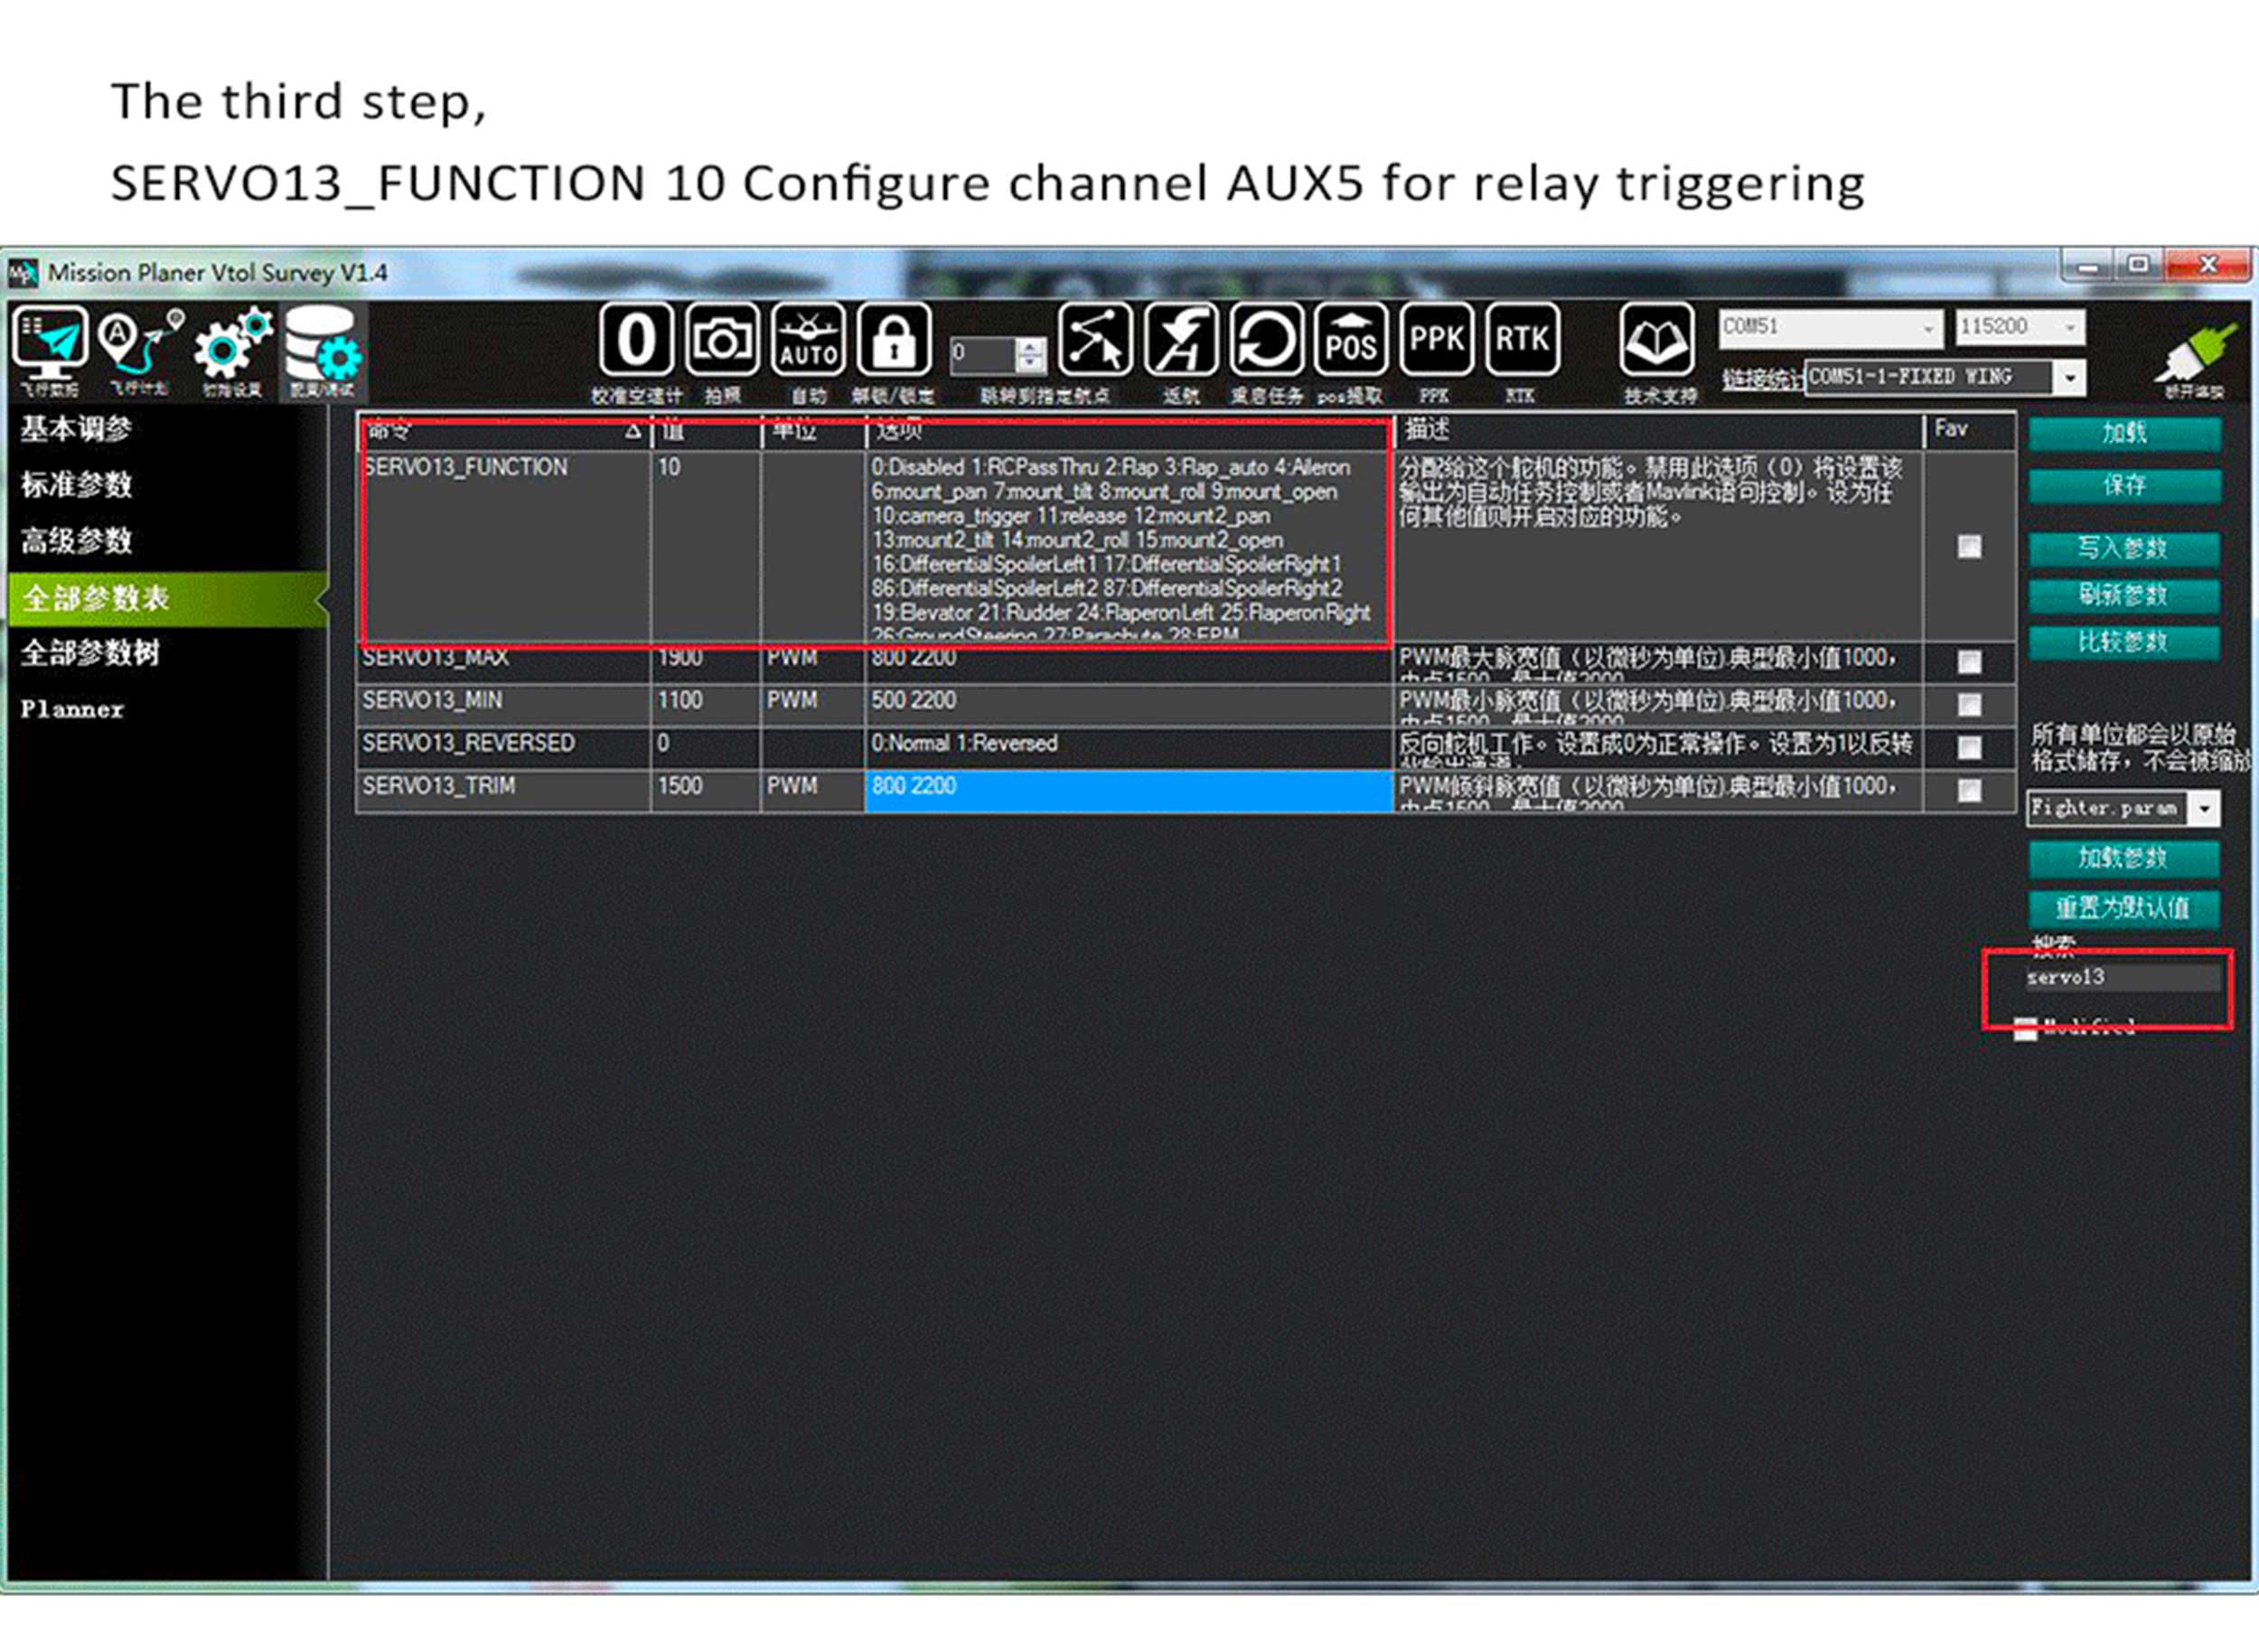The height and width of the screenshot is (1652, 2259).
Task: Click the PPK toolbar icon
Action: click(1436, 341)
